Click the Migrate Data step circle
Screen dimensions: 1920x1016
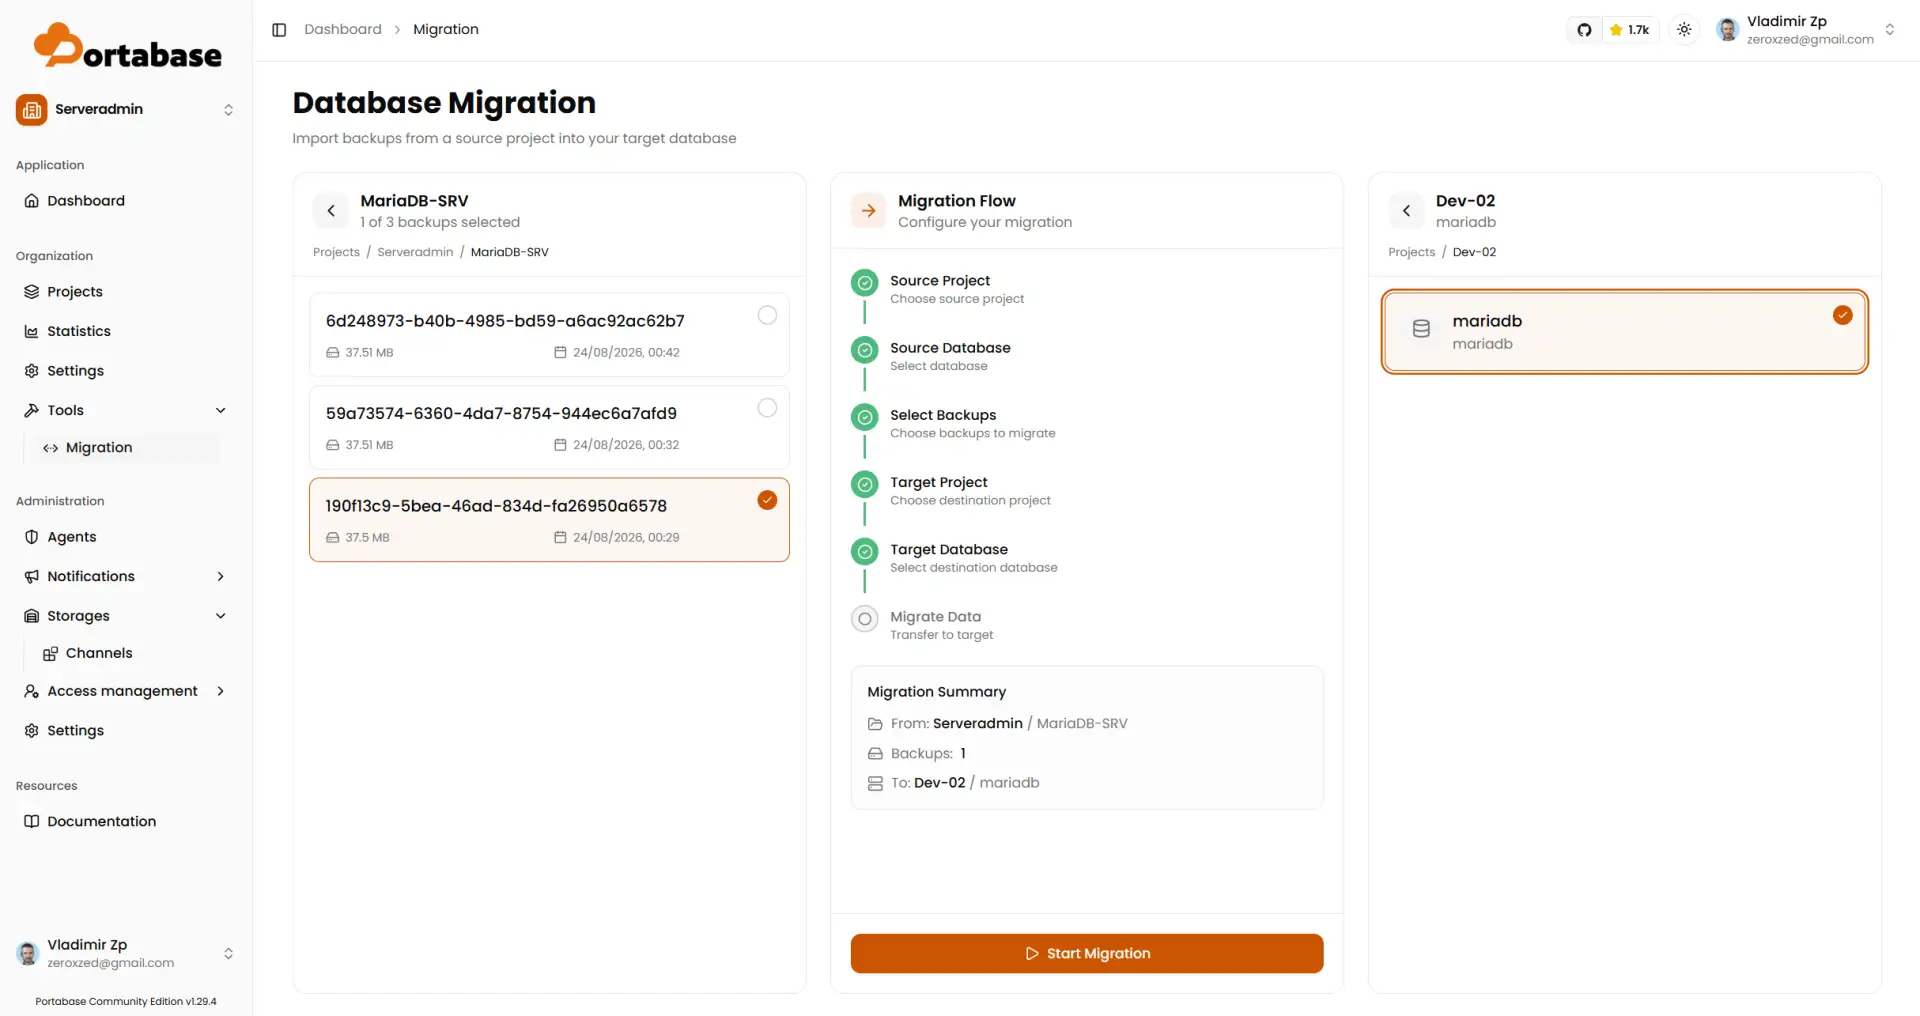(865, 619)
